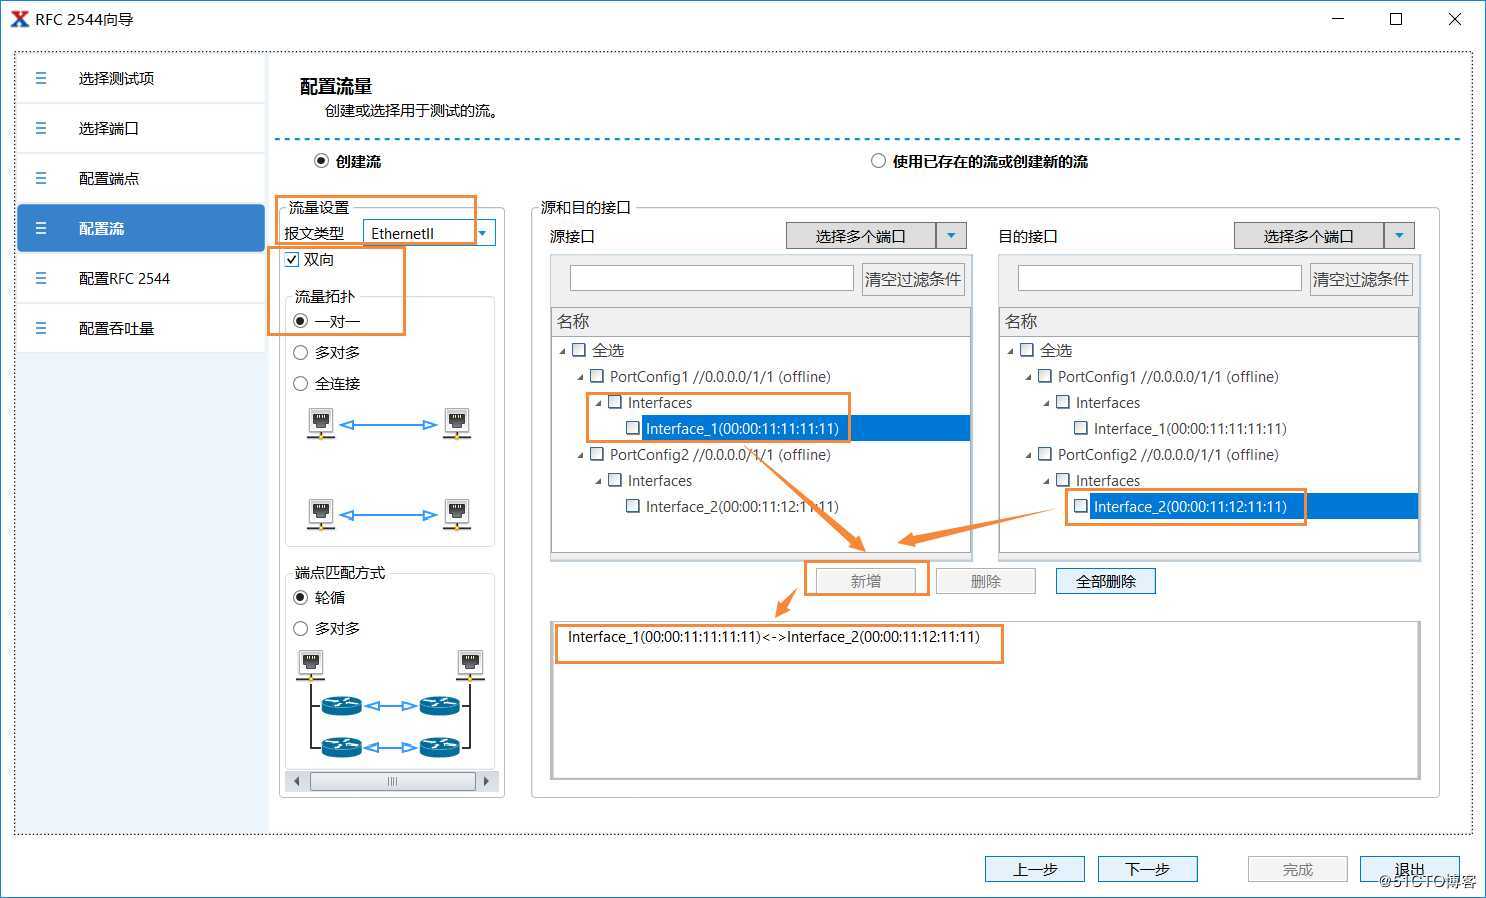The width and height of the screenshot is (1486, 898).
Task: Select 一对一 traffic topology
Action: pyautogui.click(x=300, y=321)
